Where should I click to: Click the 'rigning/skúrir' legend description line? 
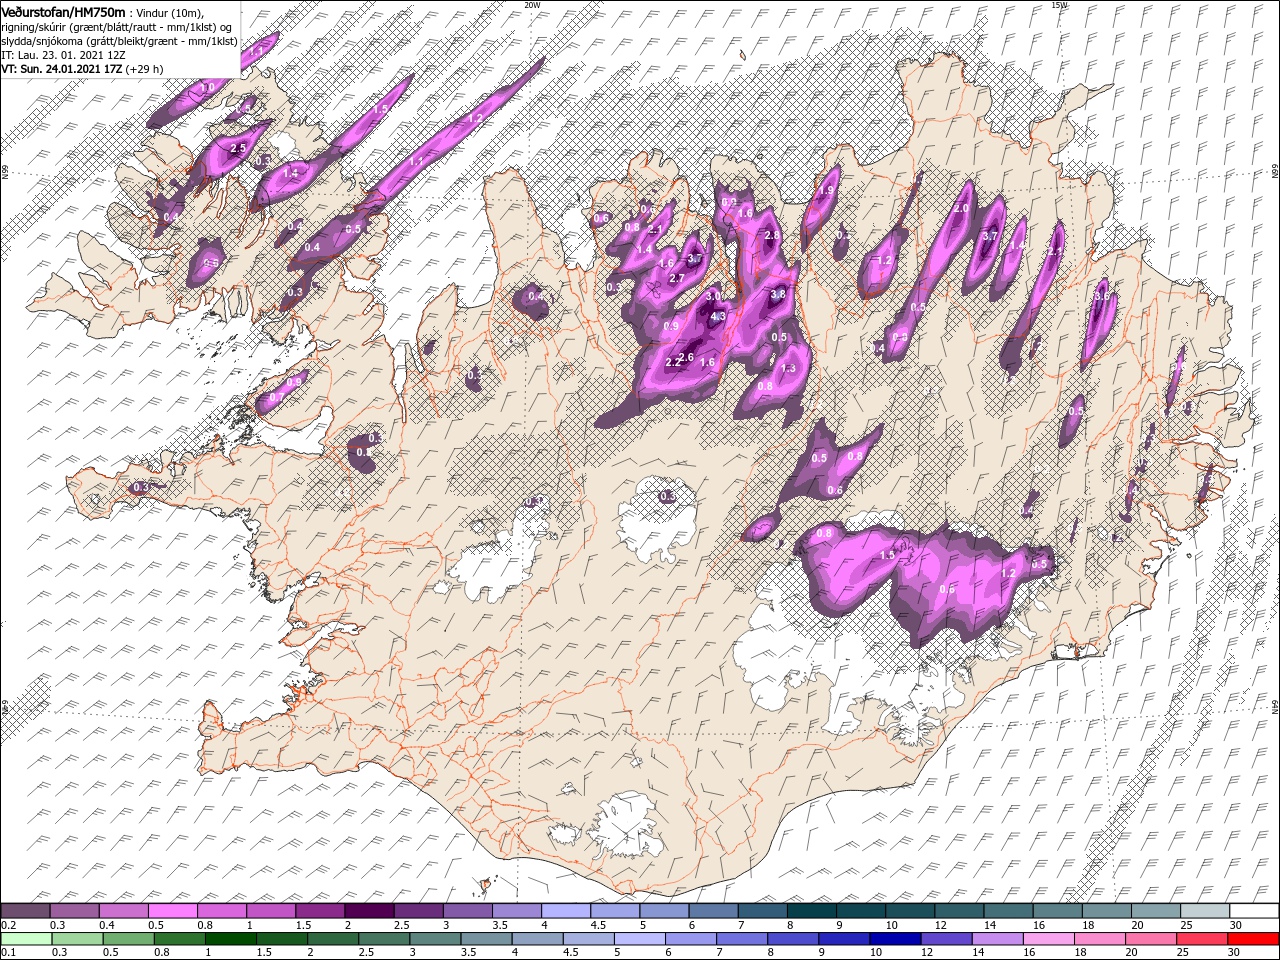tap(116, 26)
